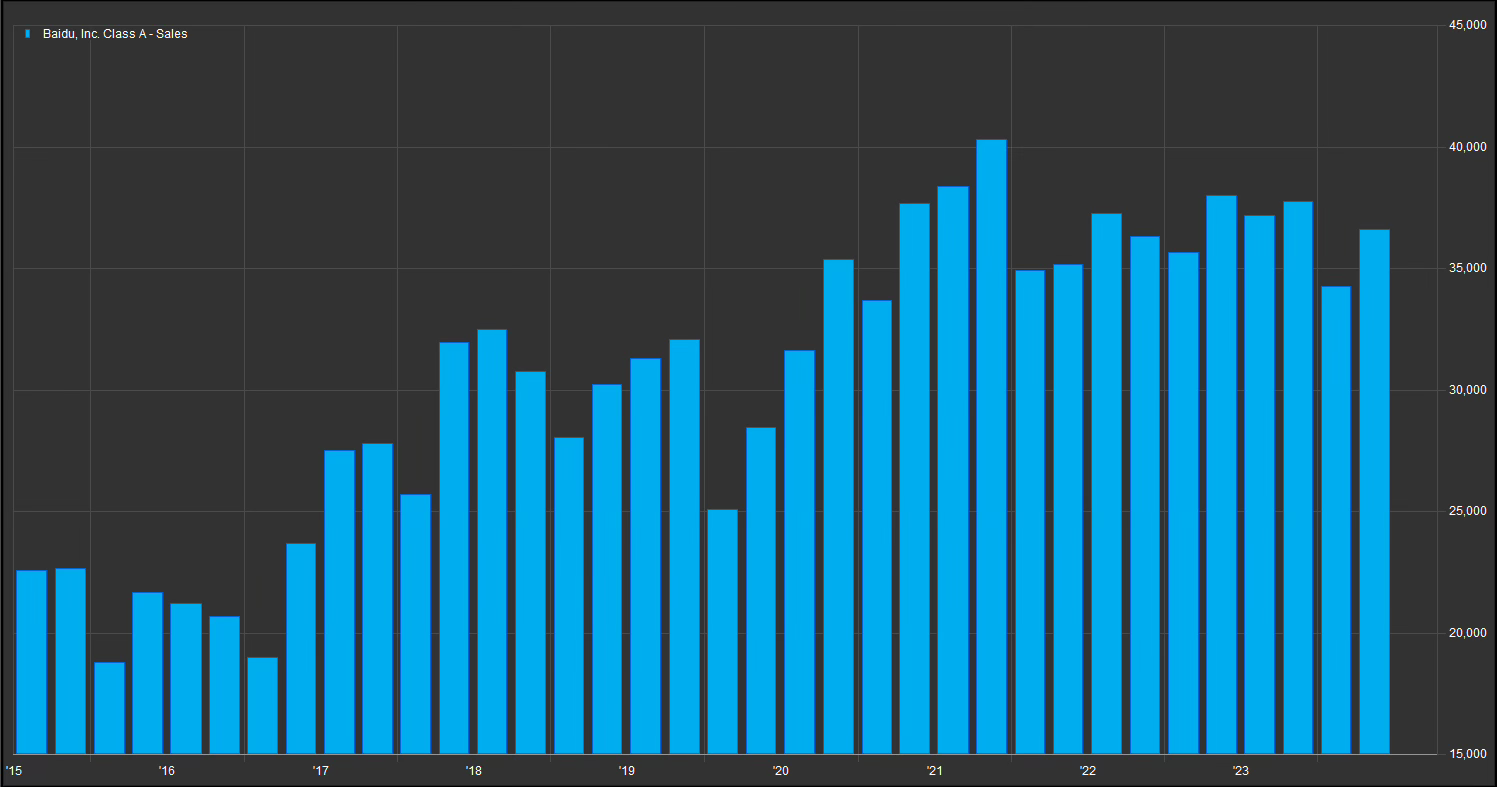Click the very first bar, next to '15
The image size is (1497, 787).
point(32,662)
